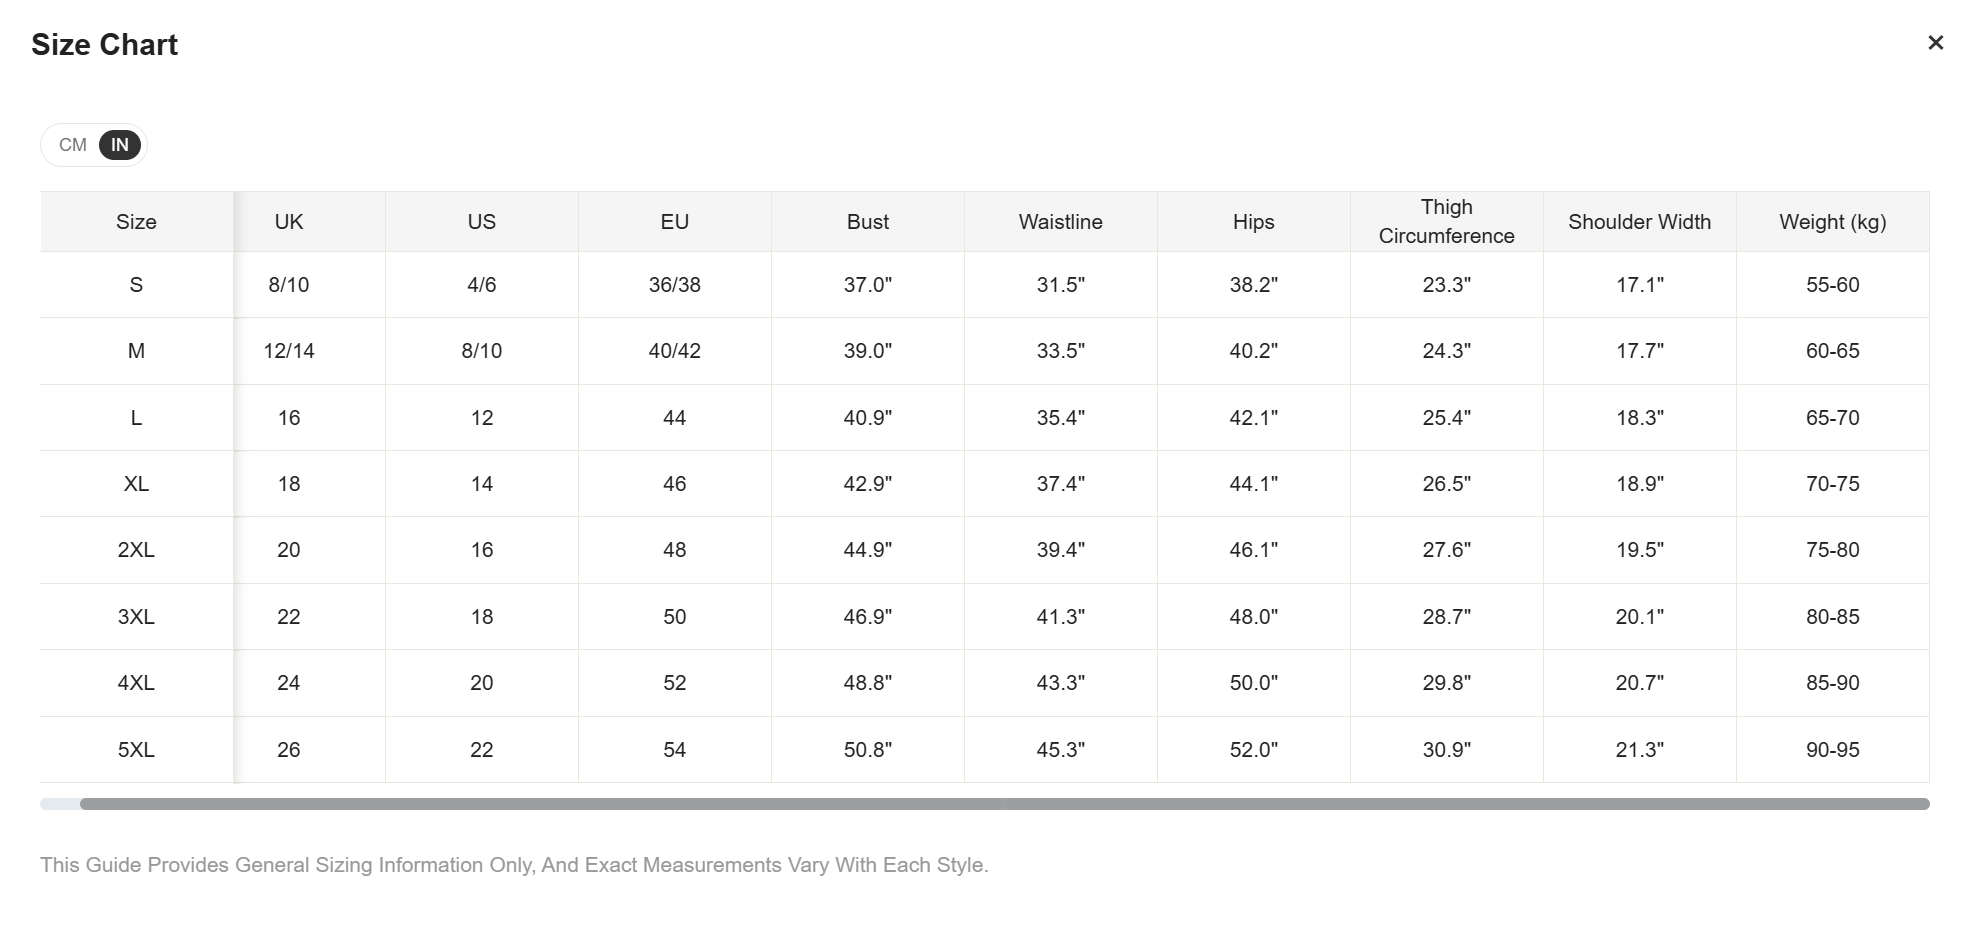Select the S size row label
This screenshot has height=937, width=1966.
[136, 285]
